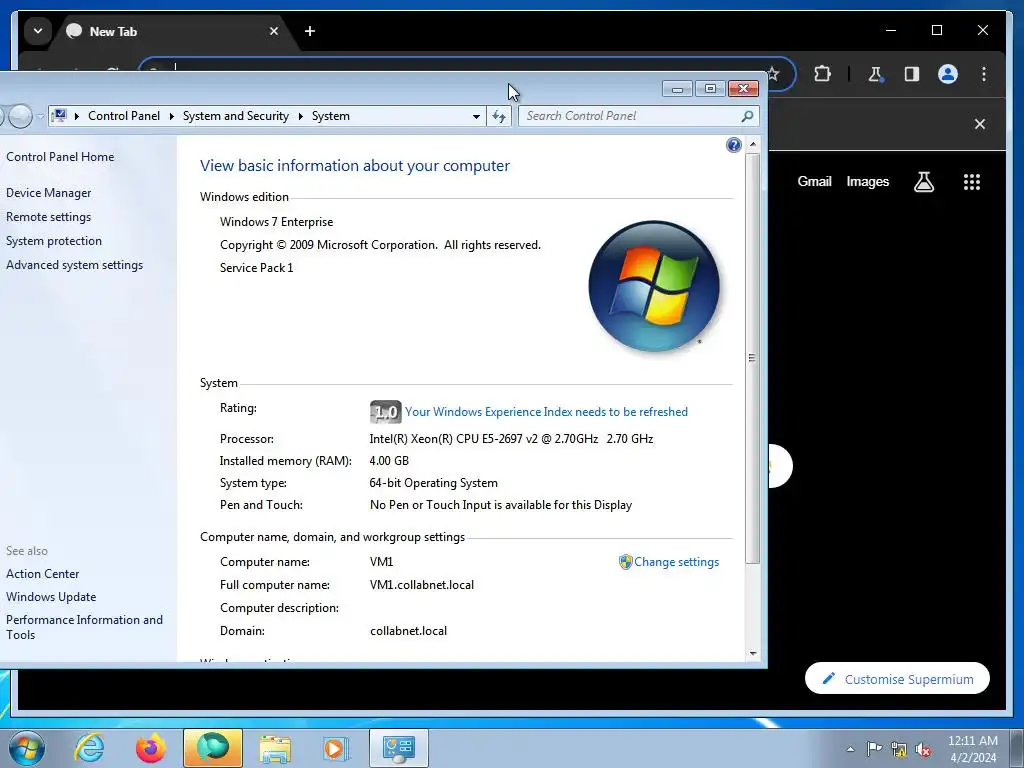Open Windows Explorer folder on taskbar
1024x768 pixels.
[275, 748]
